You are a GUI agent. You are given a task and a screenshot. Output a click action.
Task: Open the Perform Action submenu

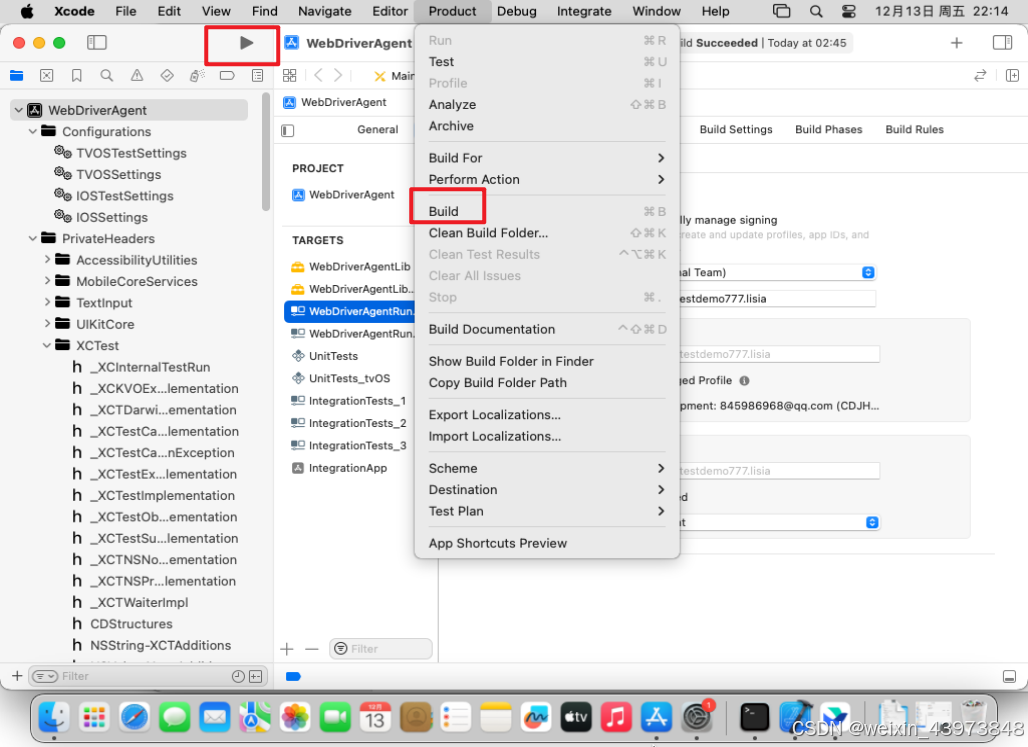(x=547, y=179)
